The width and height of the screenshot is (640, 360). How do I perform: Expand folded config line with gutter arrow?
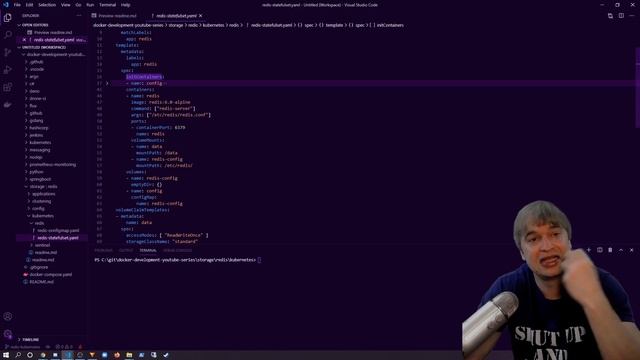(107, 83)
